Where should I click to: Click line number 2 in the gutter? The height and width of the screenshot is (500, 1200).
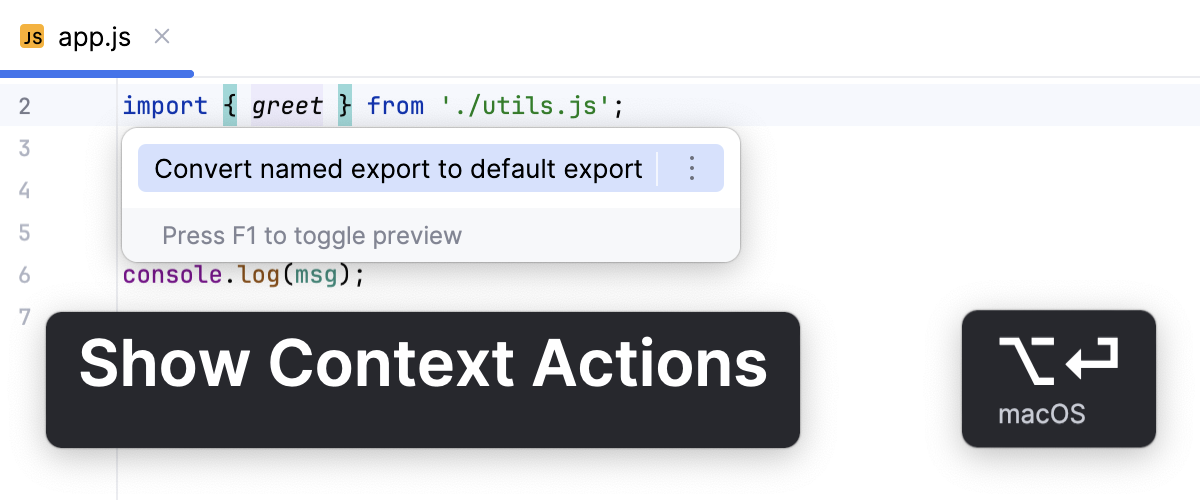click(25, 106)
